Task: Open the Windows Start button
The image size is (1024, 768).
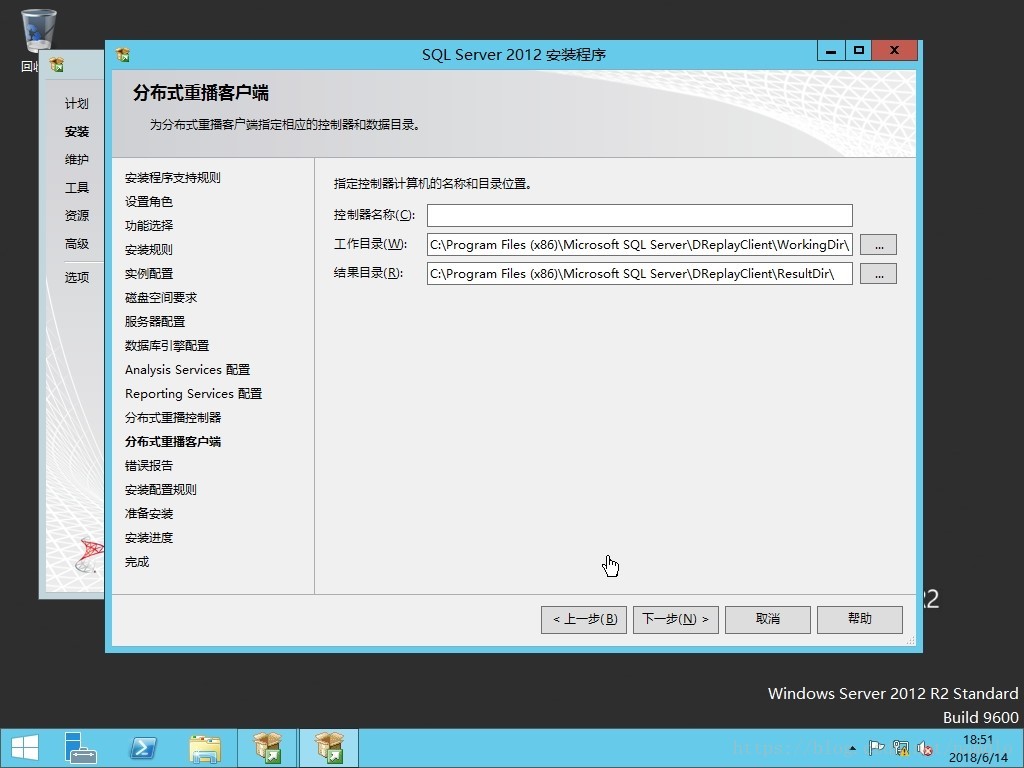Action: 24,748
